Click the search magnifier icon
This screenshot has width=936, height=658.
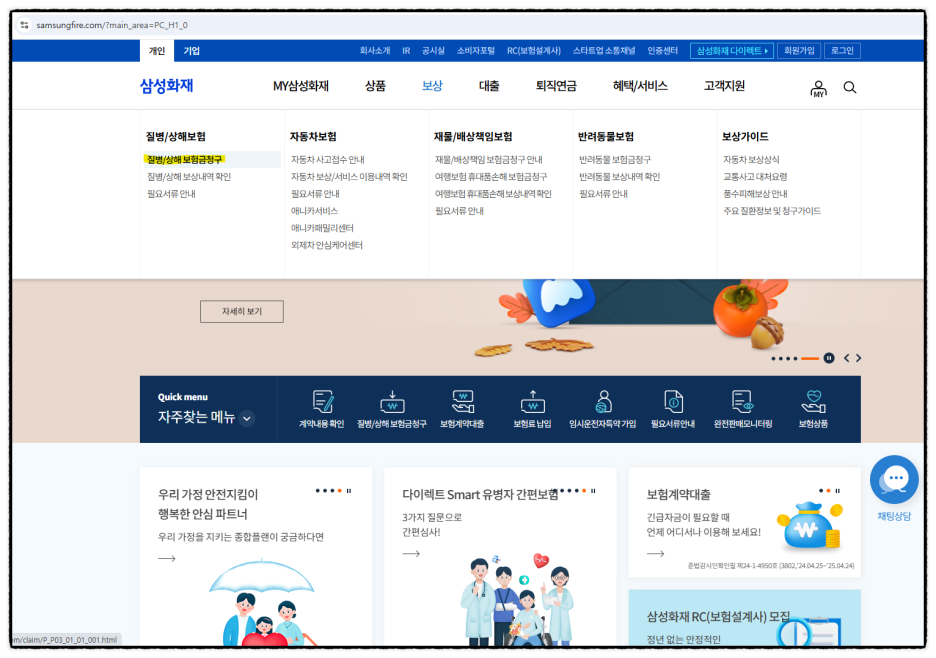(850, 88)
